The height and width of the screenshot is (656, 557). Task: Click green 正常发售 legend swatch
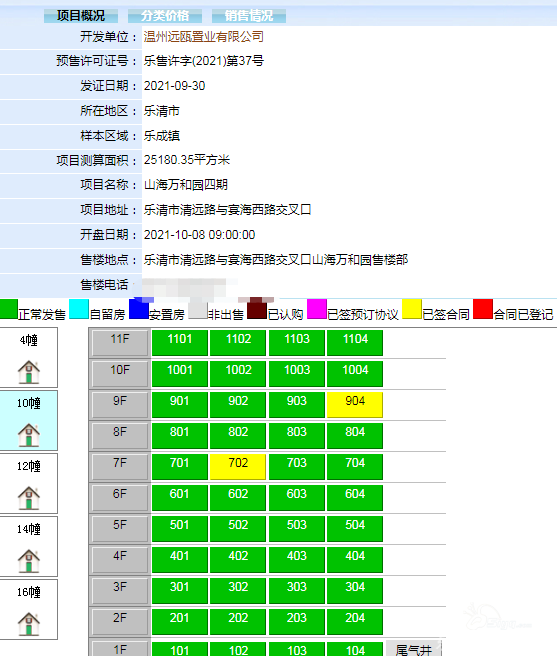[x=9, y=309]
